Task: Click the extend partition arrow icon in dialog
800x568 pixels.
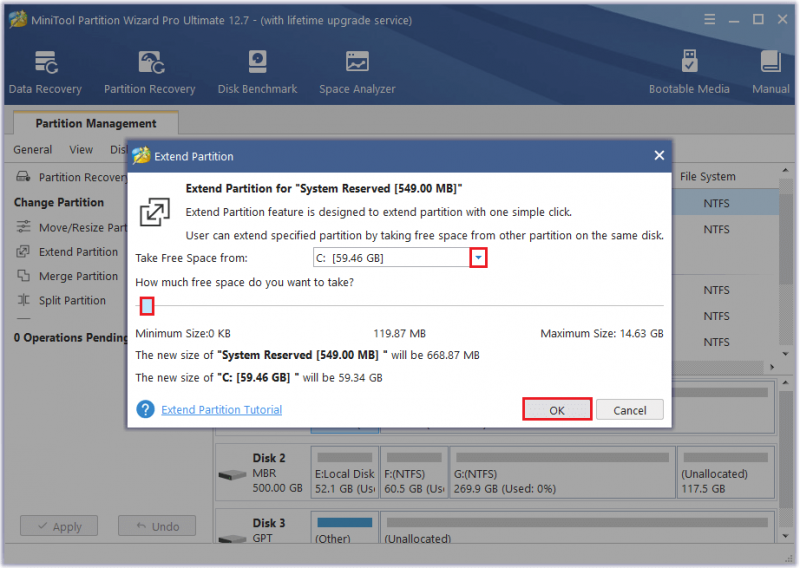Action: pos(155,212)
